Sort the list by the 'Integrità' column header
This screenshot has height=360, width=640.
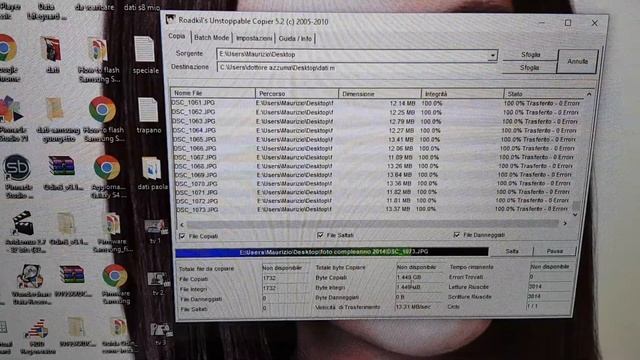(462, 94)
